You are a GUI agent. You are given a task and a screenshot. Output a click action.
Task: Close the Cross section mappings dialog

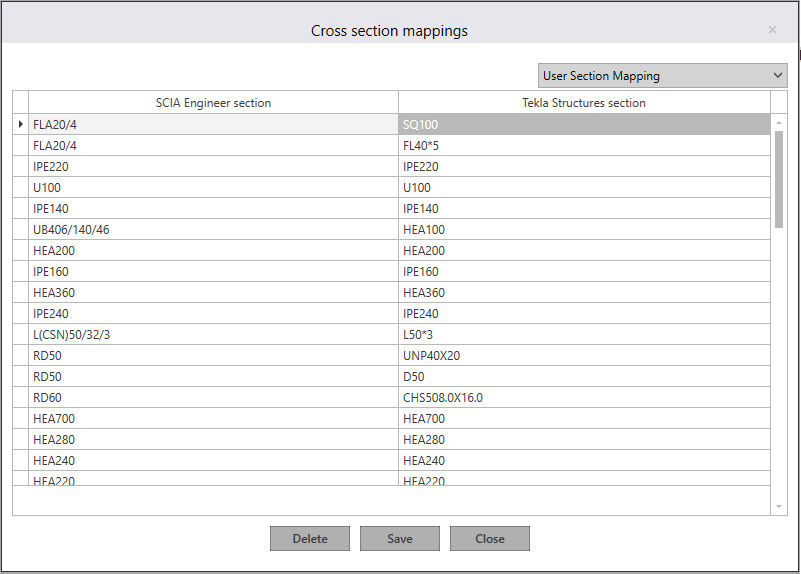click(x=772, y=30)
